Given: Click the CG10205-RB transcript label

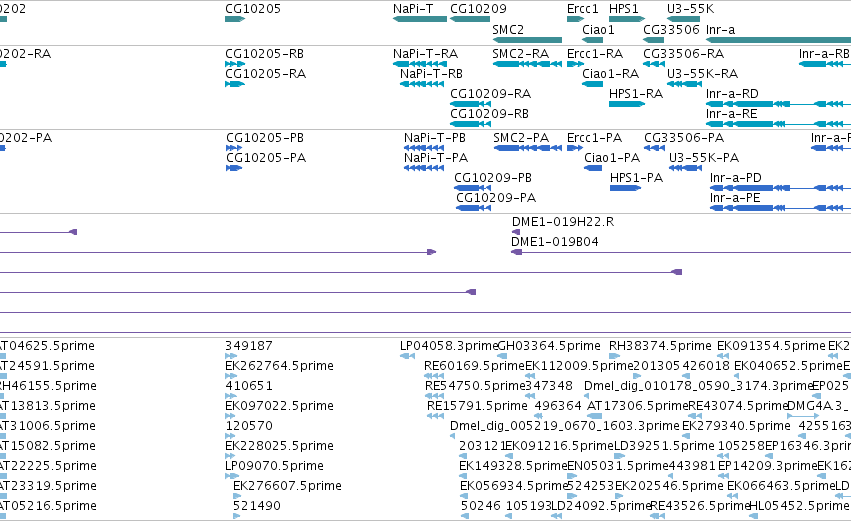Looking at the screenshot, I should [264, 54].
